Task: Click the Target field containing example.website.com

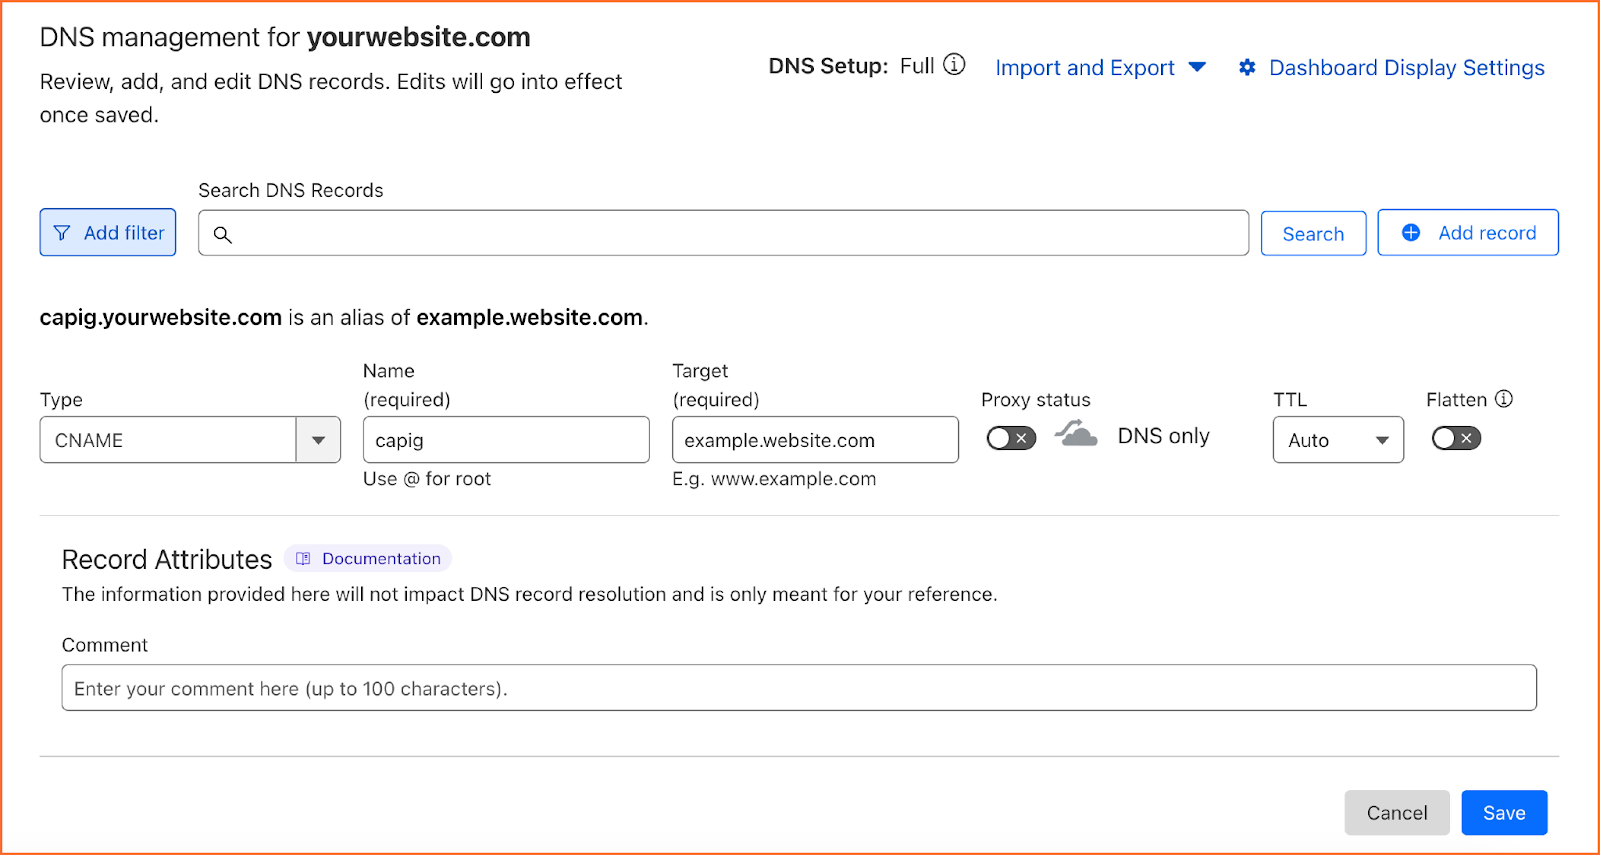Action: 815,440
